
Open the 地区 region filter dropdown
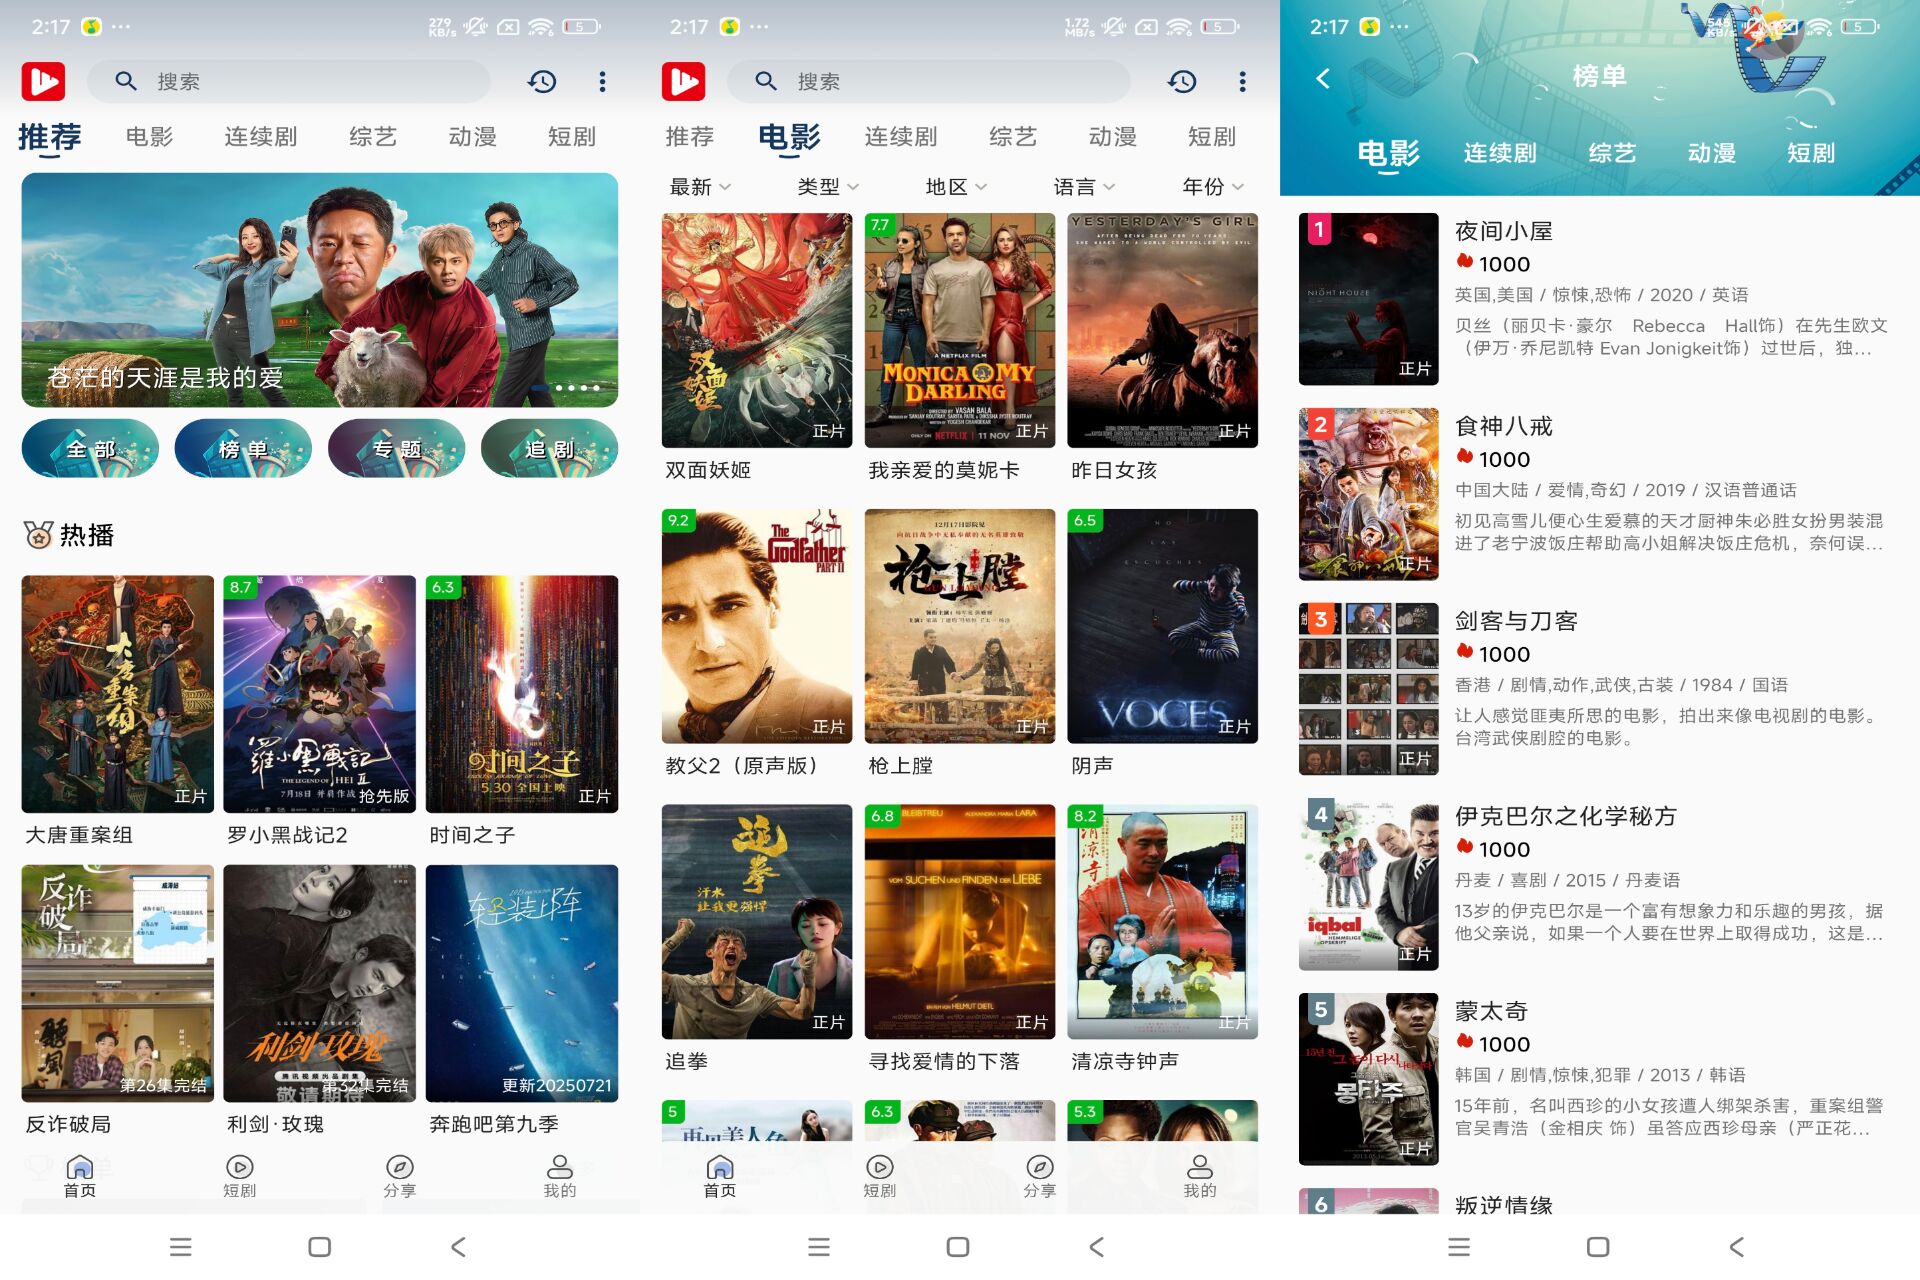(956, 187)
